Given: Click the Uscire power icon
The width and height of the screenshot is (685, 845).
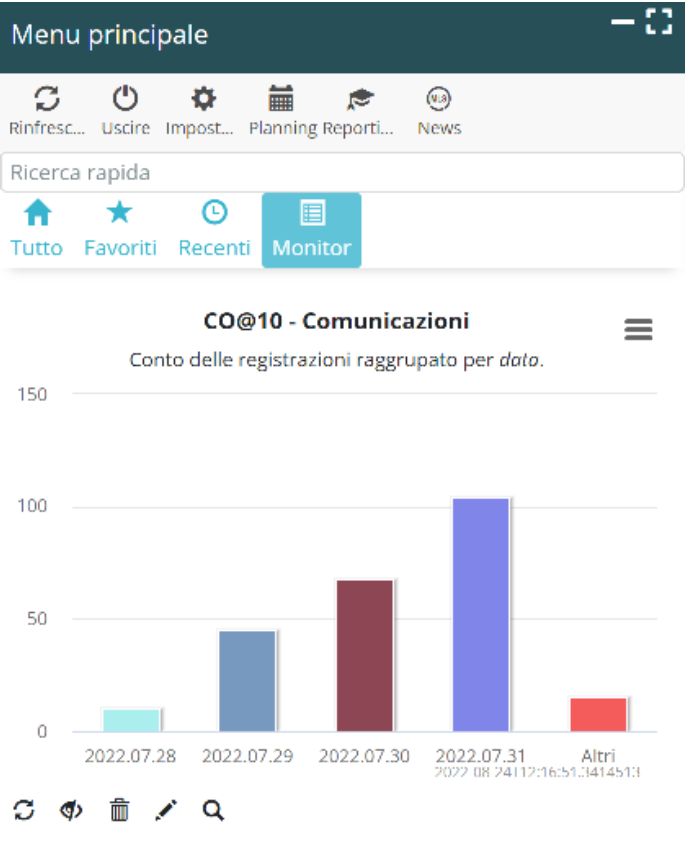Looking at the screenshot, I should (125, 100).
